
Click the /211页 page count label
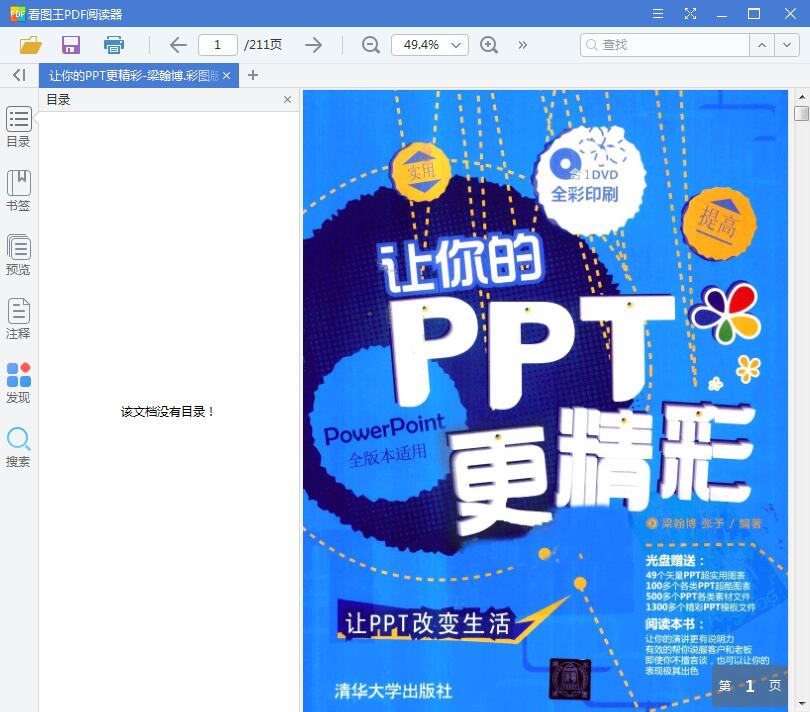click(263, 45)
